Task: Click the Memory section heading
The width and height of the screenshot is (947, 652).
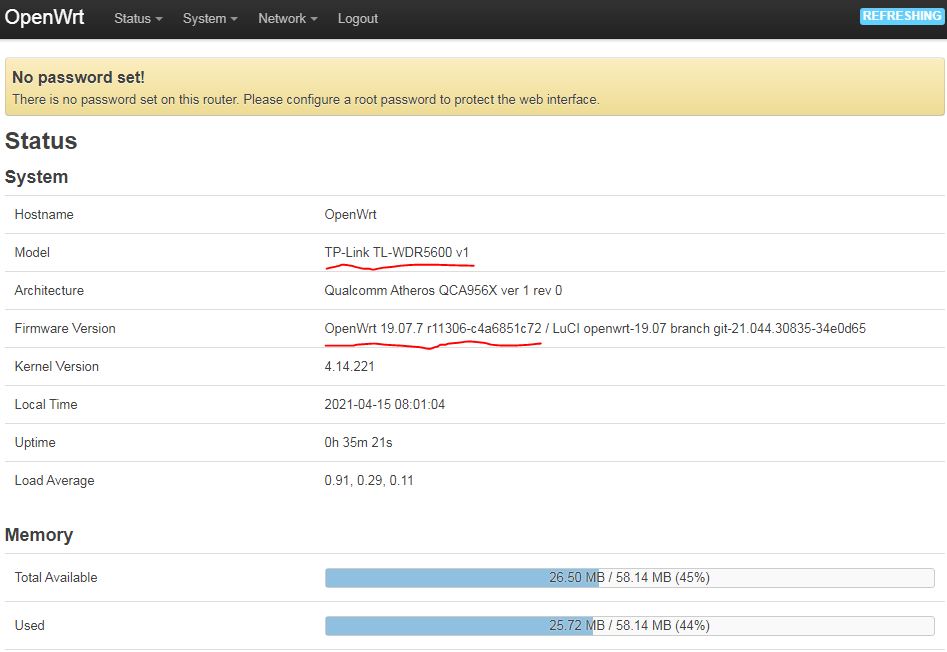Action: tap(39, 535)
